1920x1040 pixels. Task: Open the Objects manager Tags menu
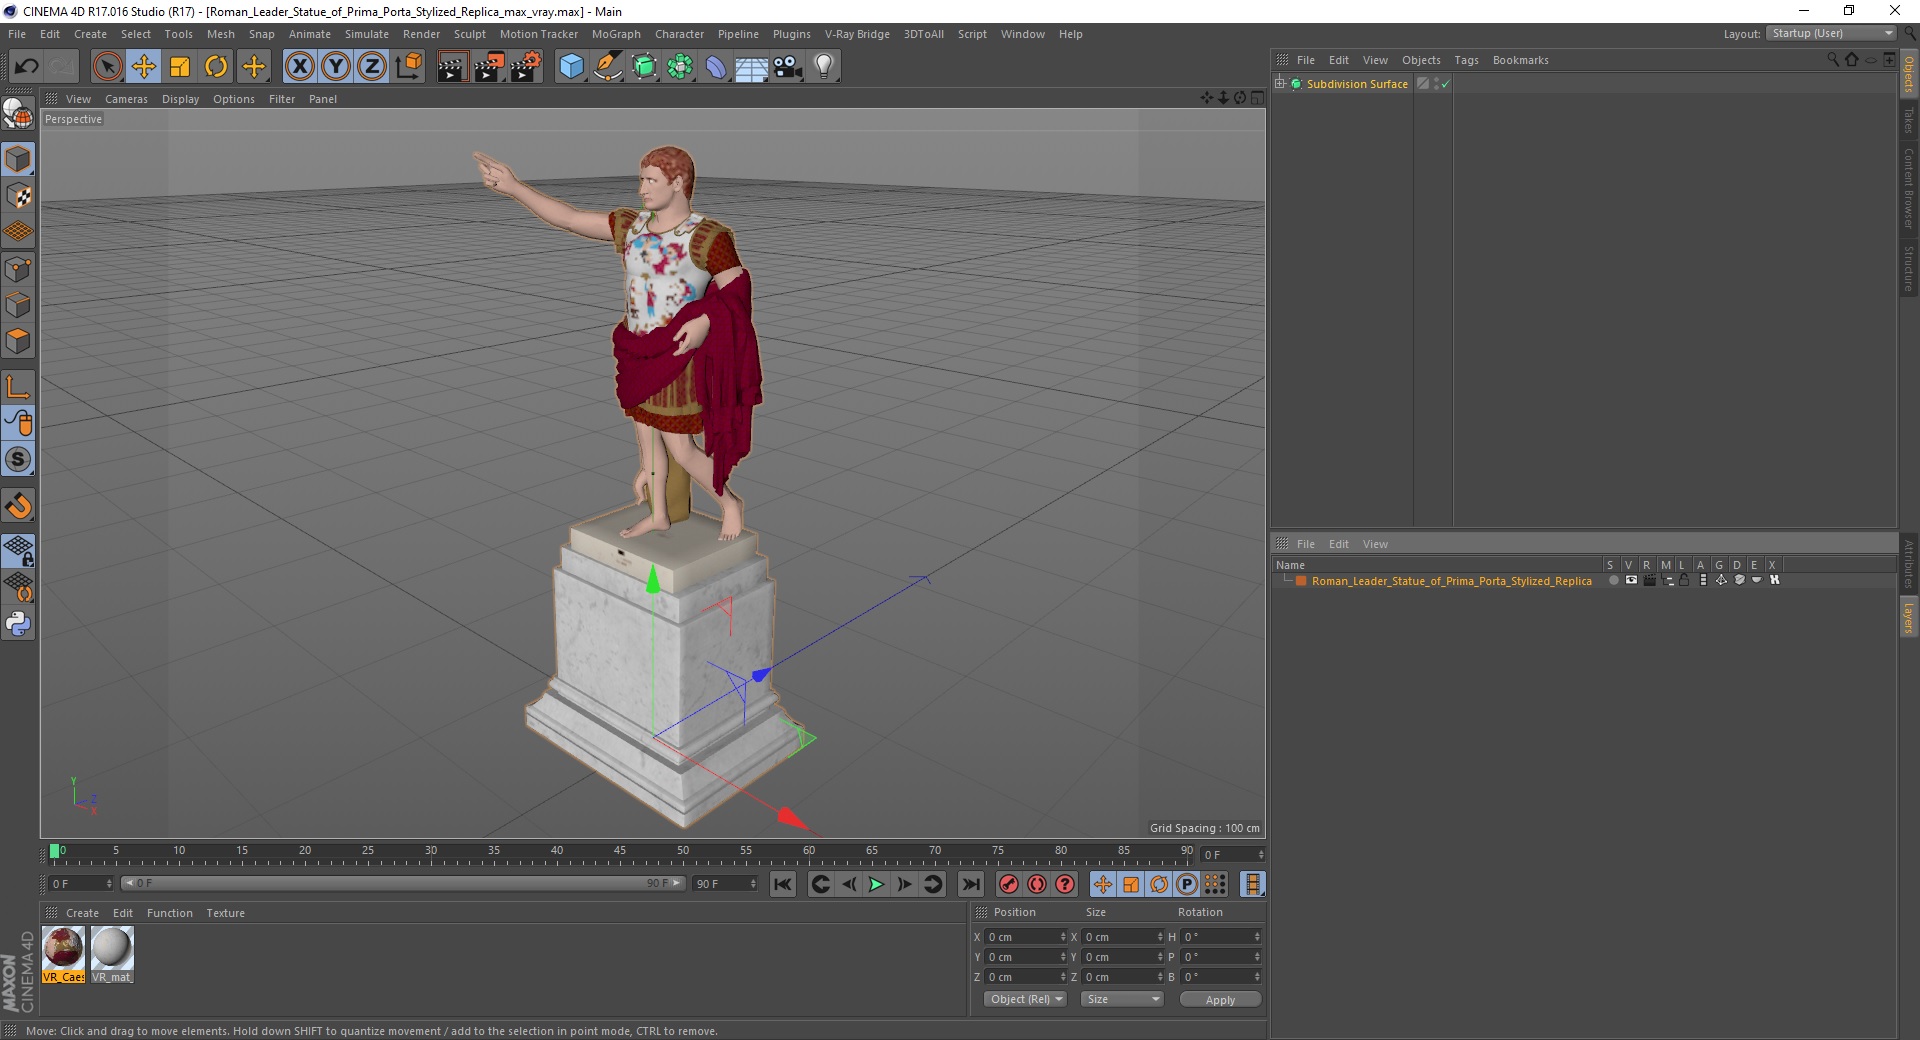click(1466, 60)
